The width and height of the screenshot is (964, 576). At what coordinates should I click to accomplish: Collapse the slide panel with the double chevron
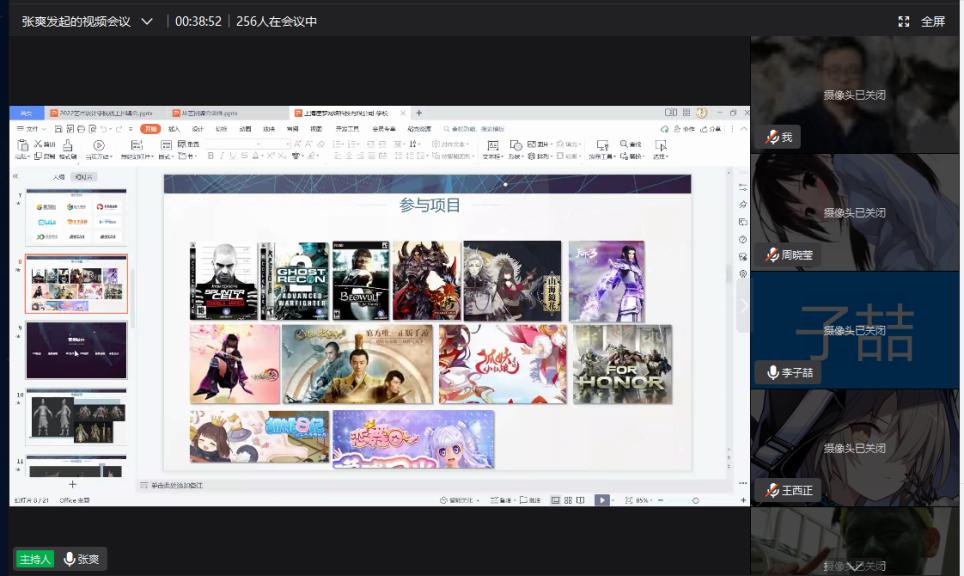pyautogui.click(x=15, y=176)
